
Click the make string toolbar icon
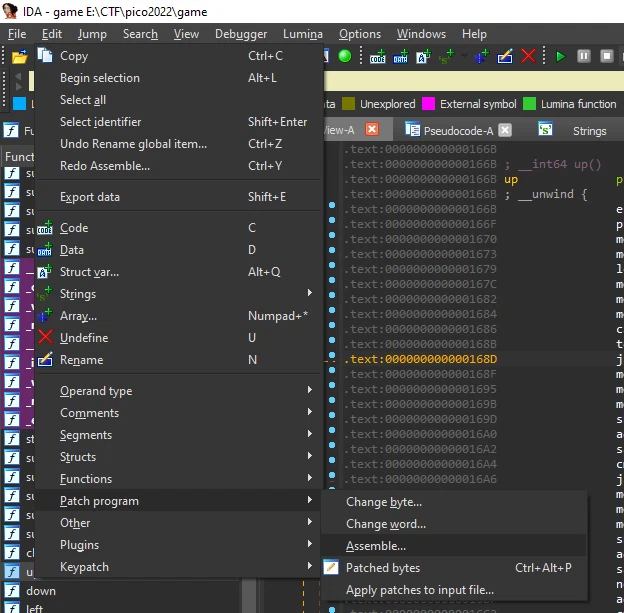(447, 57)
